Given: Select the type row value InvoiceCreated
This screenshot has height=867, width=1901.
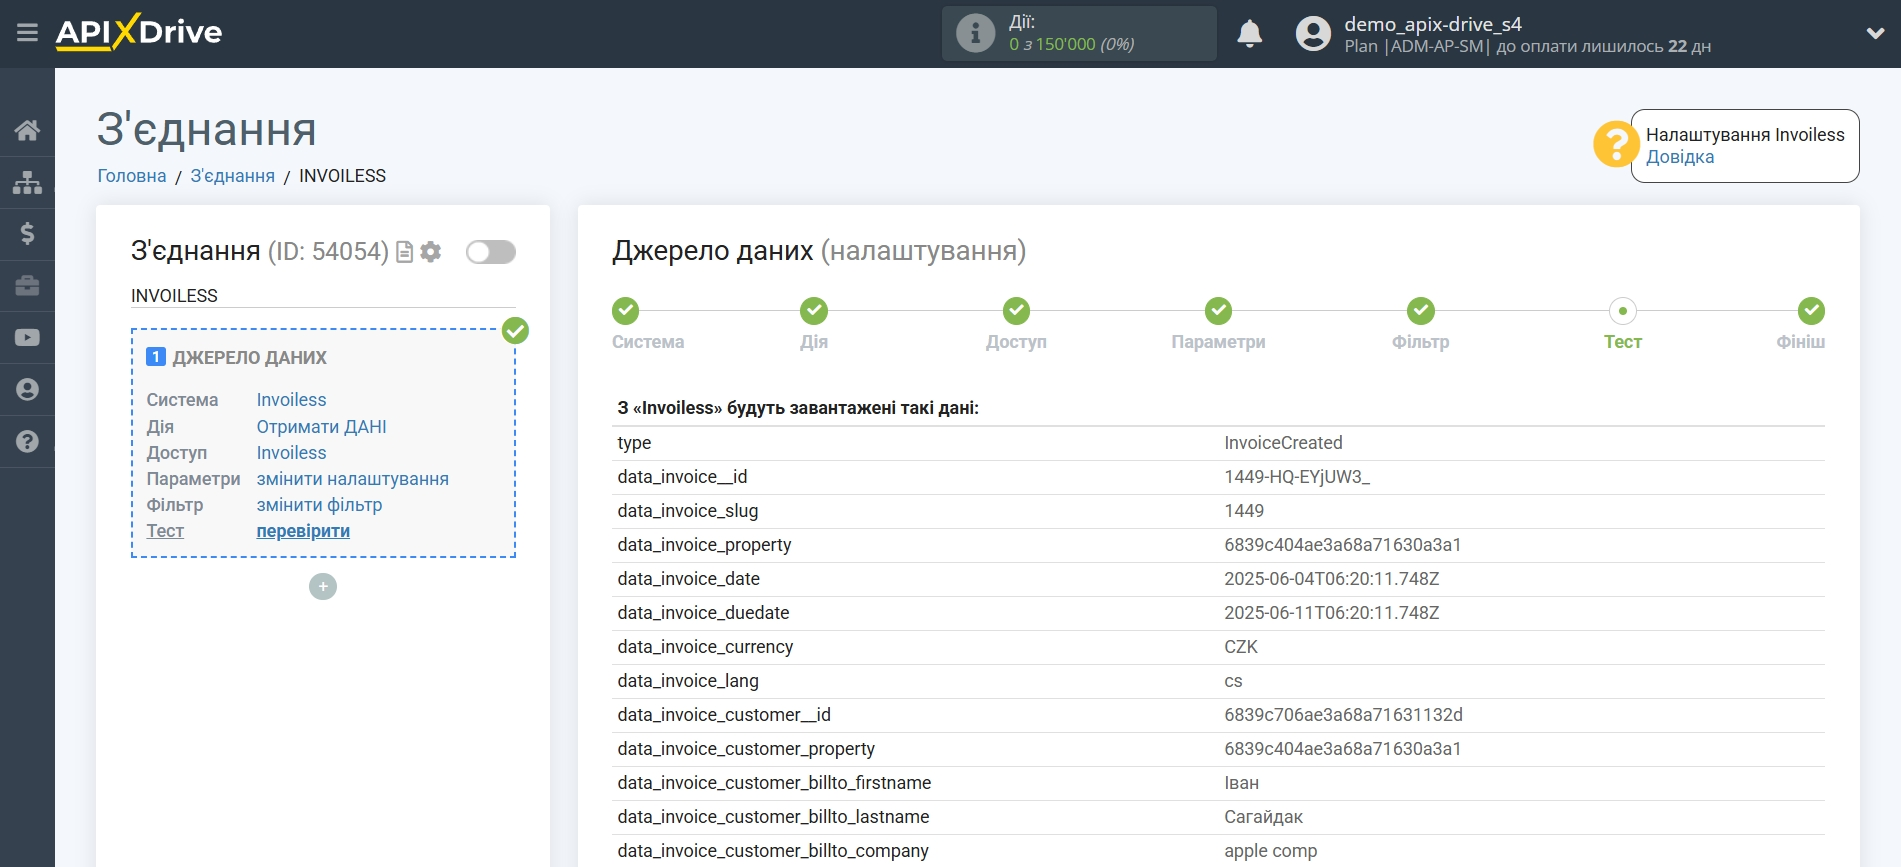Looking at the screenshot, I should point(1283,443).
